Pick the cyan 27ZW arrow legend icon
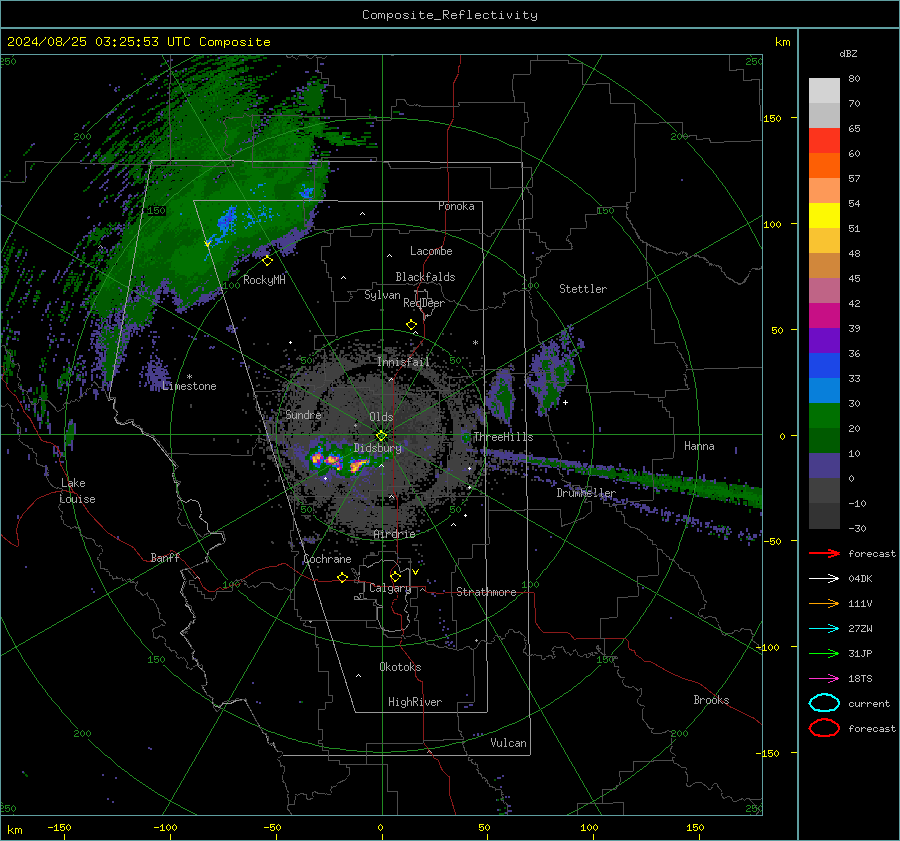Screen dimensions: 900x841 pyautogui.click(x=824, y=629)
